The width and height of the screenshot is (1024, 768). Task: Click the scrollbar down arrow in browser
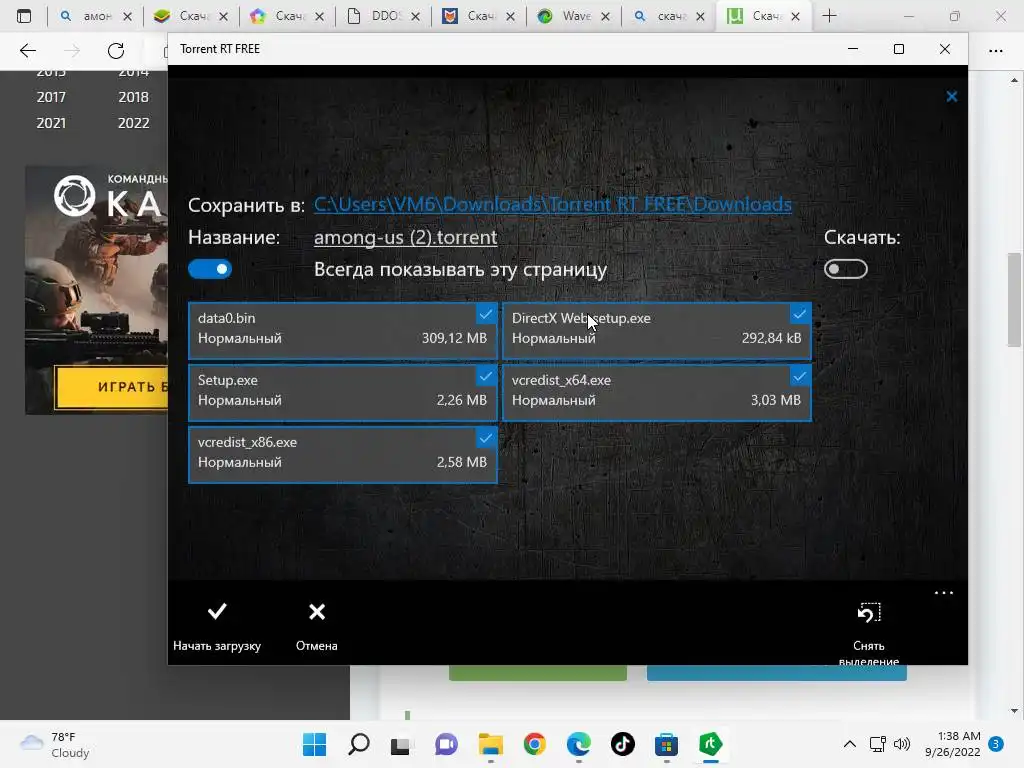point(1014,711)
